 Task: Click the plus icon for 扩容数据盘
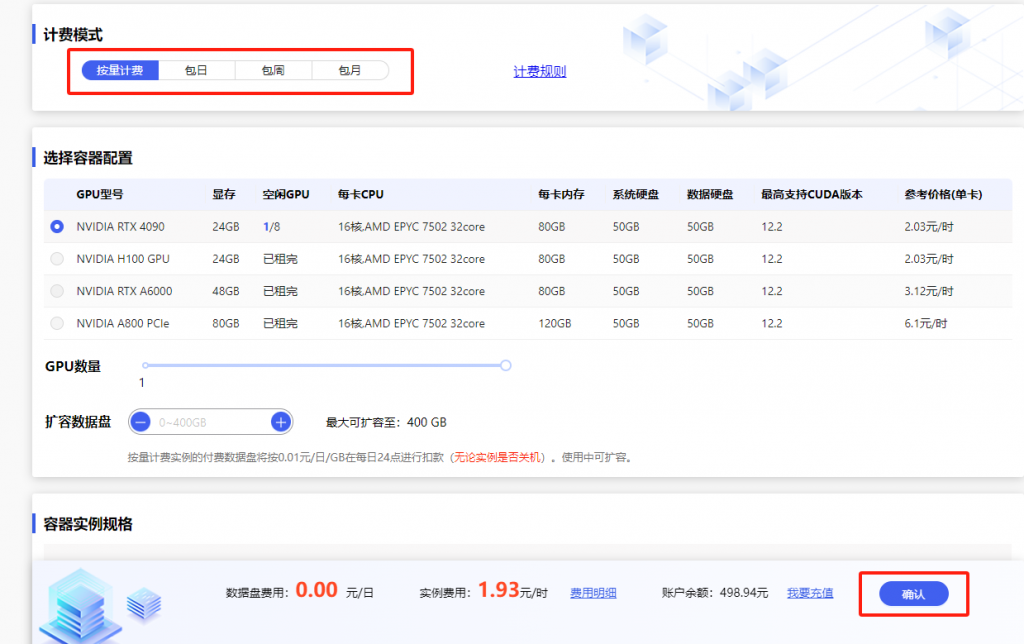pyautogui.click(x=281, y=422)
